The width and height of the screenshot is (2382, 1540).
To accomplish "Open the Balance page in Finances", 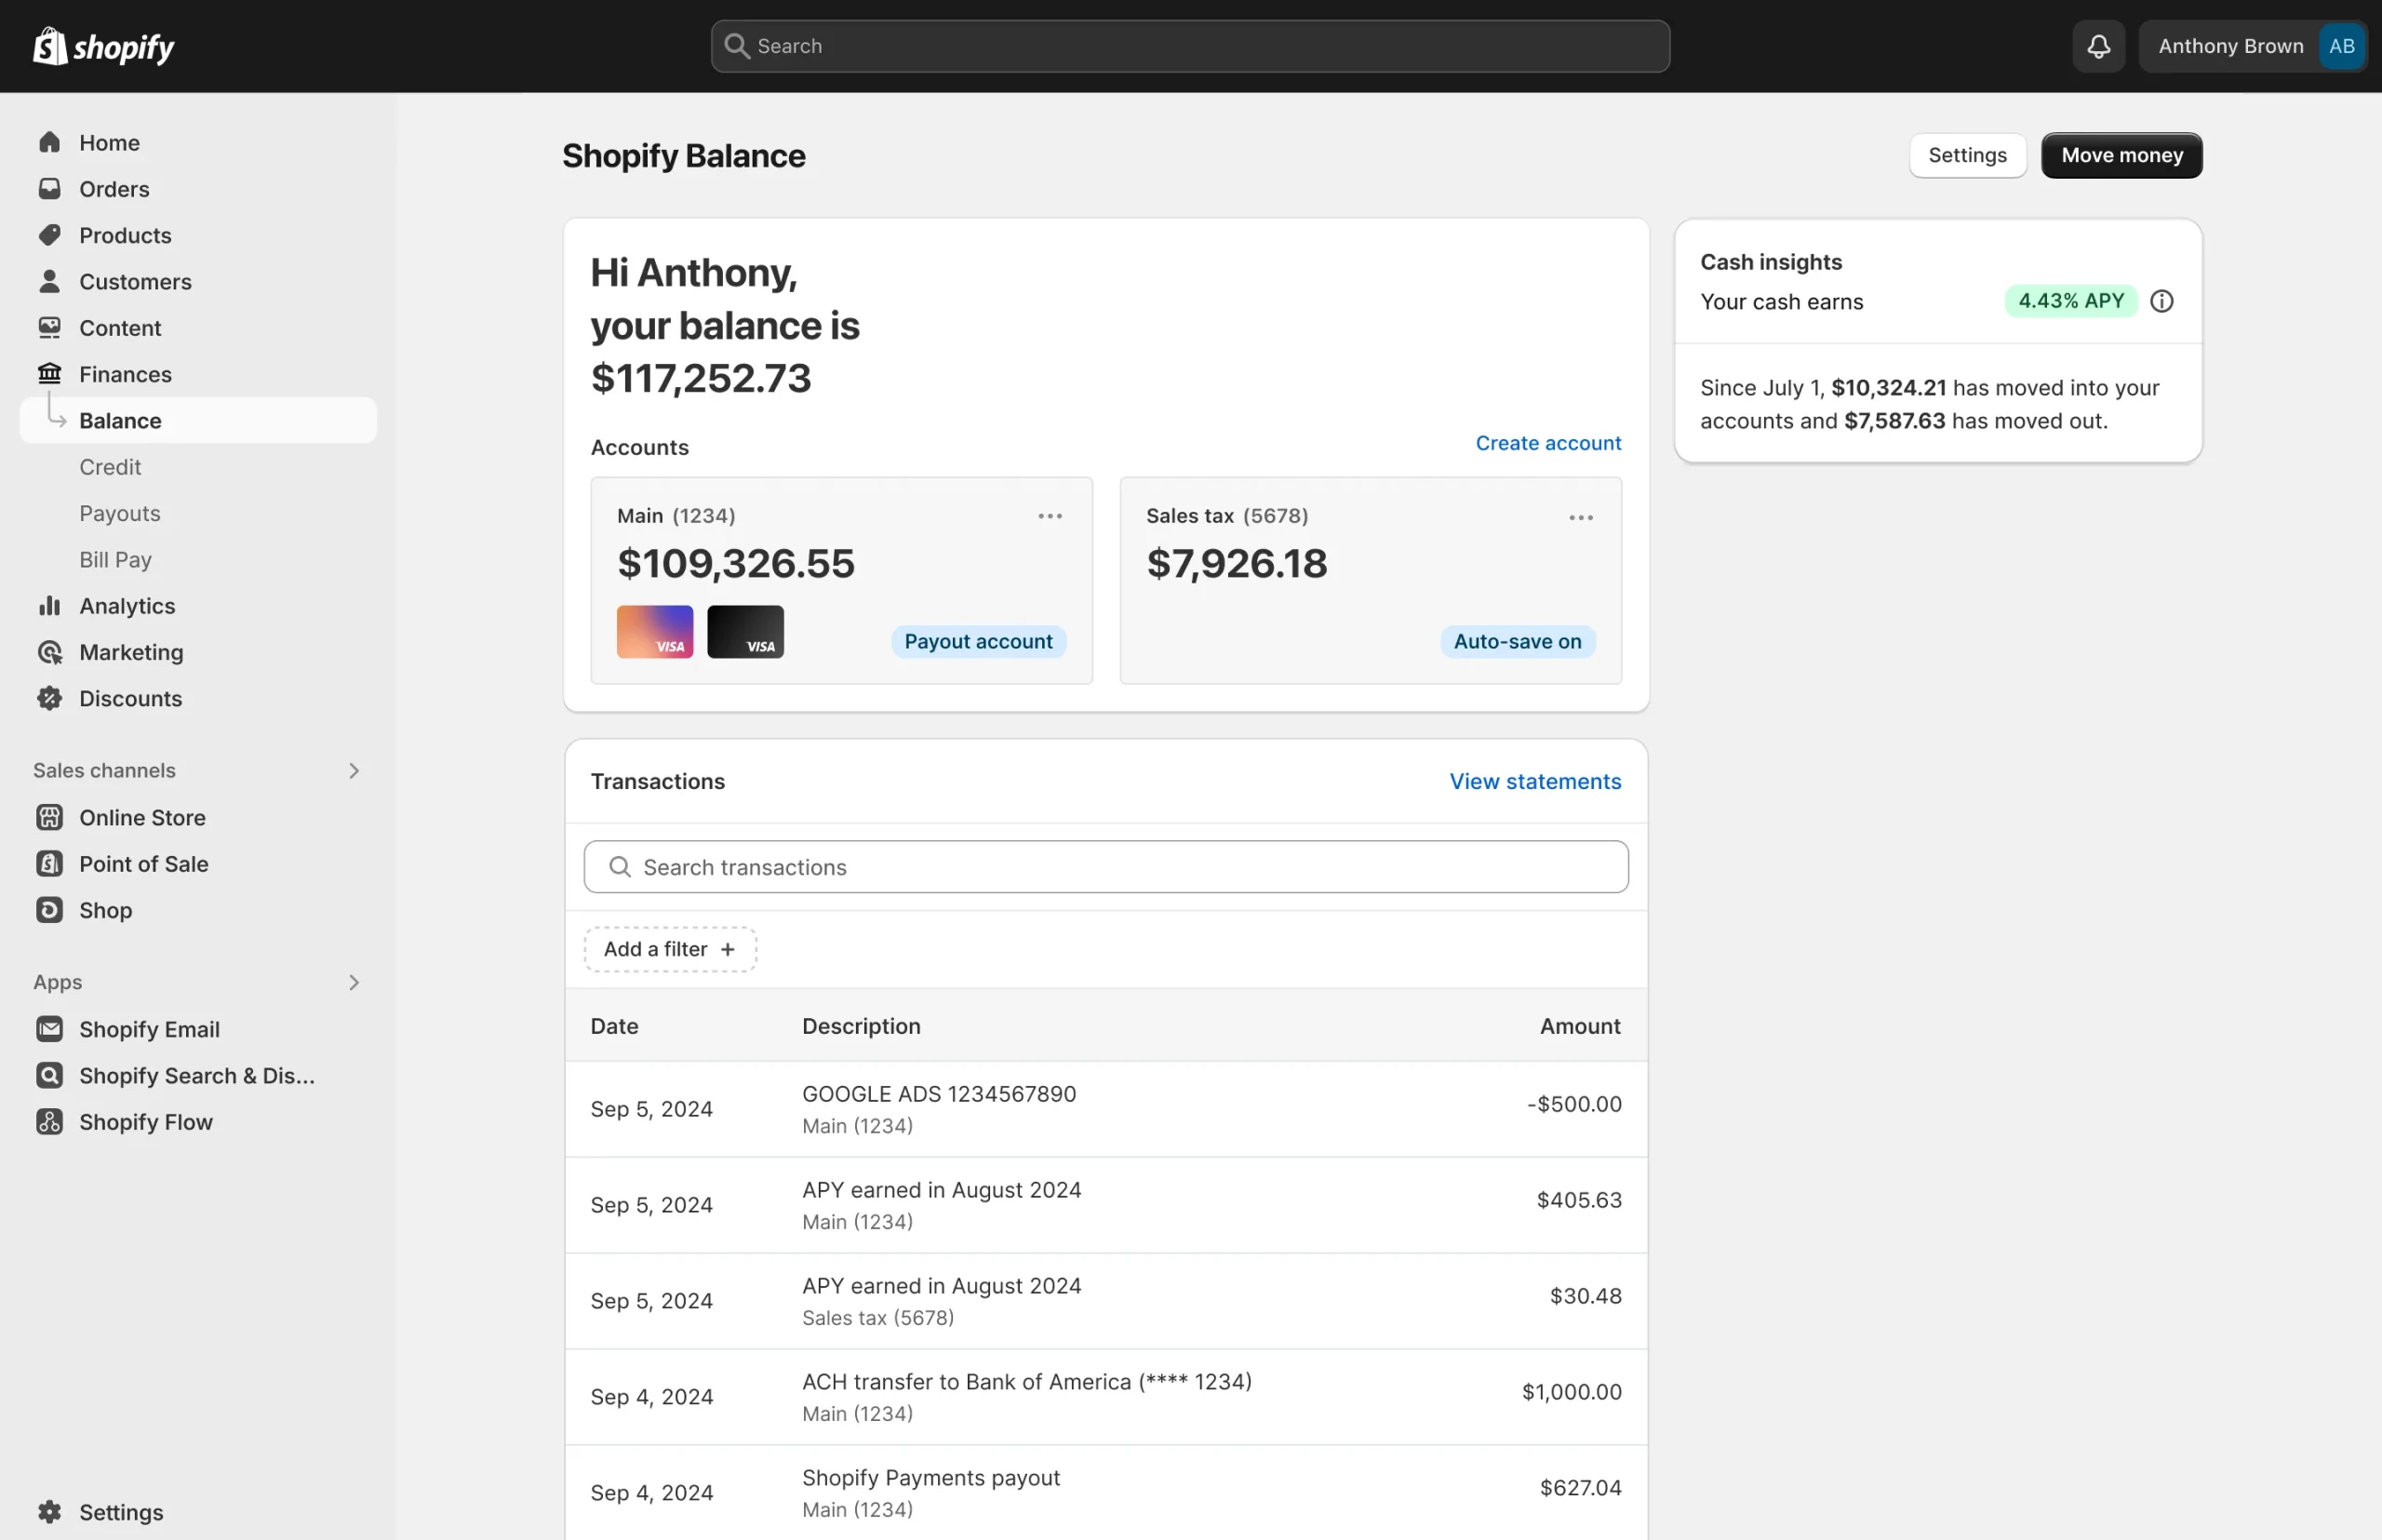I will coord(198,420).
